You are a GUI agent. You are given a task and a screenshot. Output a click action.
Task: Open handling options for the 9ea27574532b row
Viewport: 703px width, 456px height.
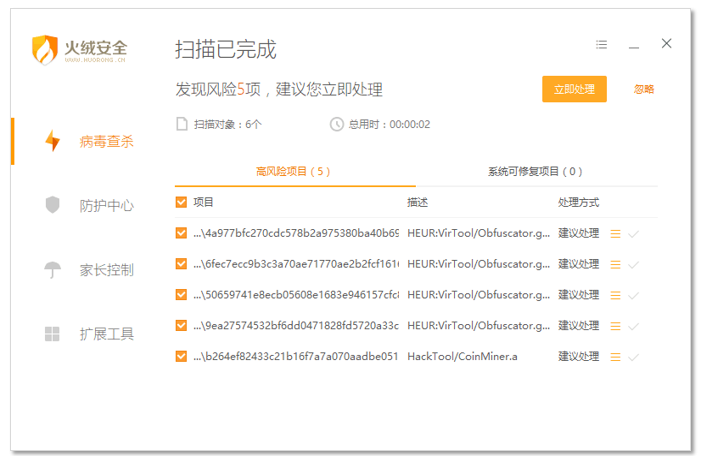click(579, 326)
